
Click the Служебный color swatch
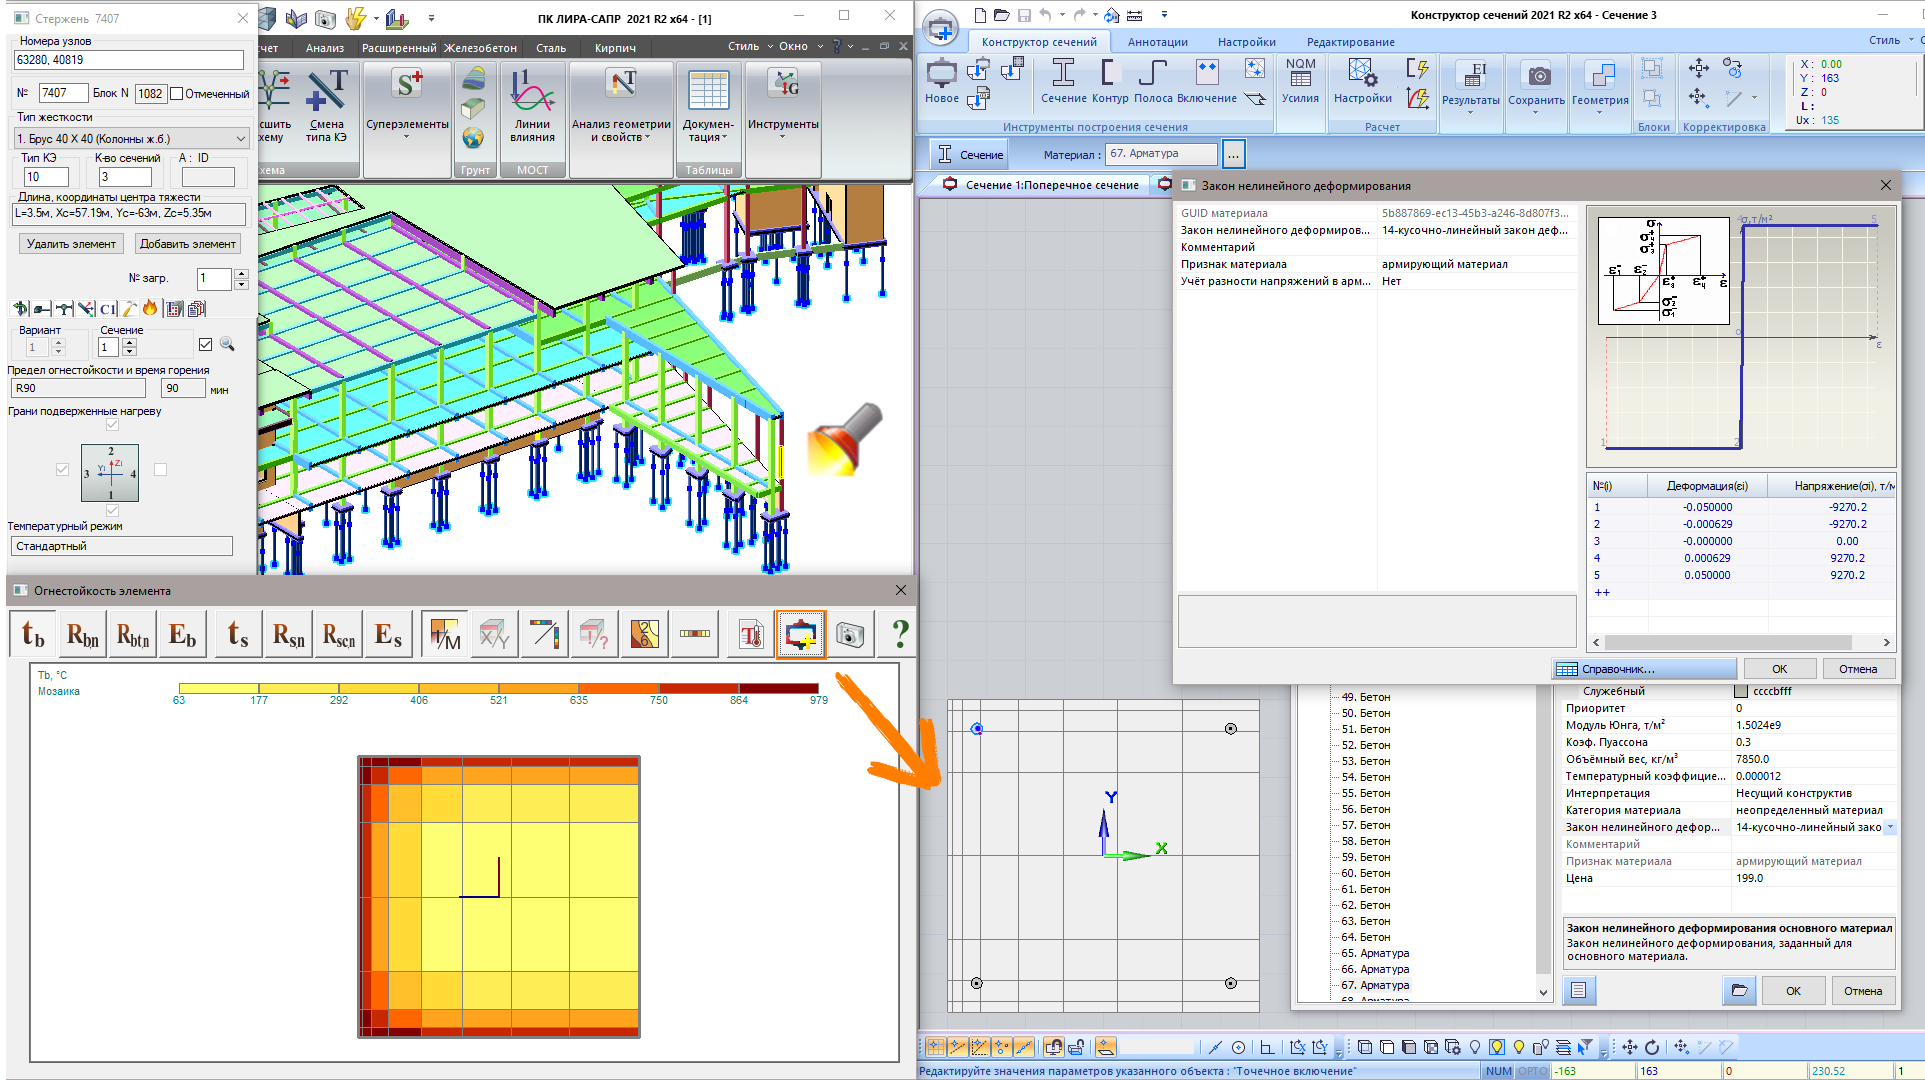1741,691
